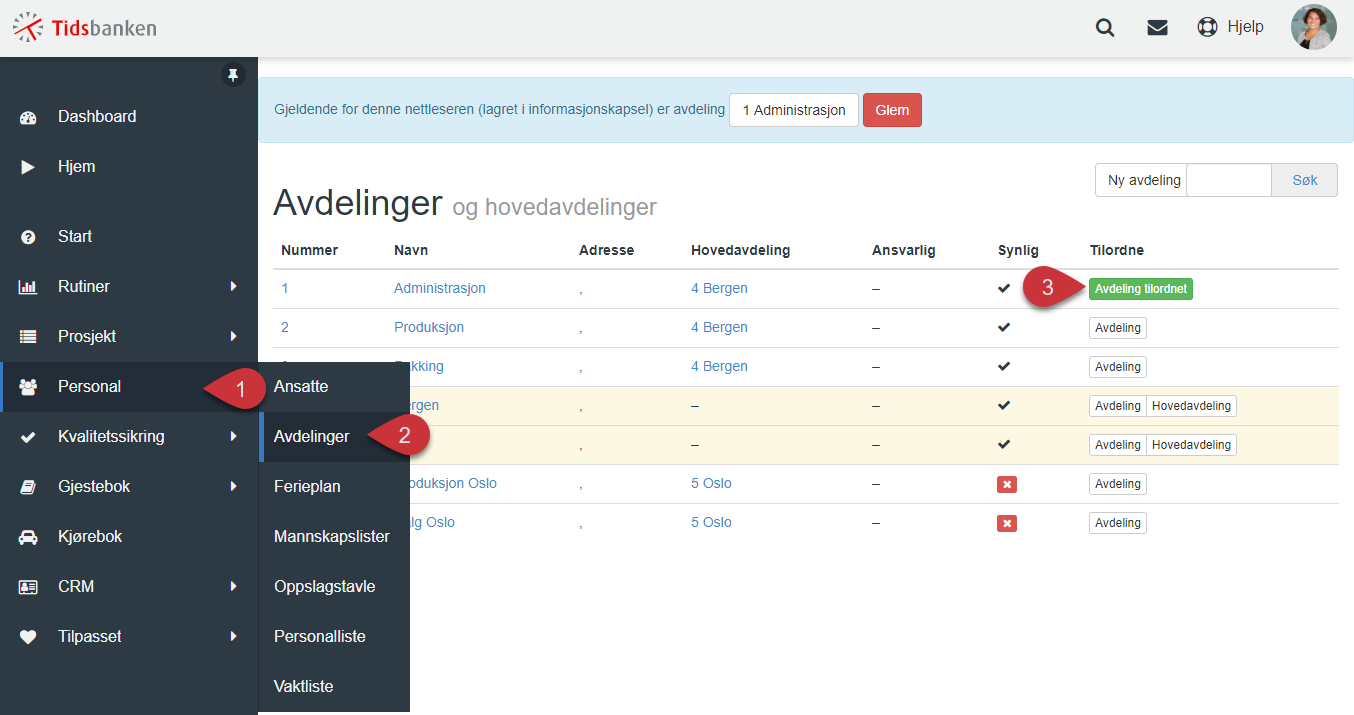This screenshot has width=1354, height=715.
Task: Expand the CRM submenu arrow
Action: [x=233, y=586]
